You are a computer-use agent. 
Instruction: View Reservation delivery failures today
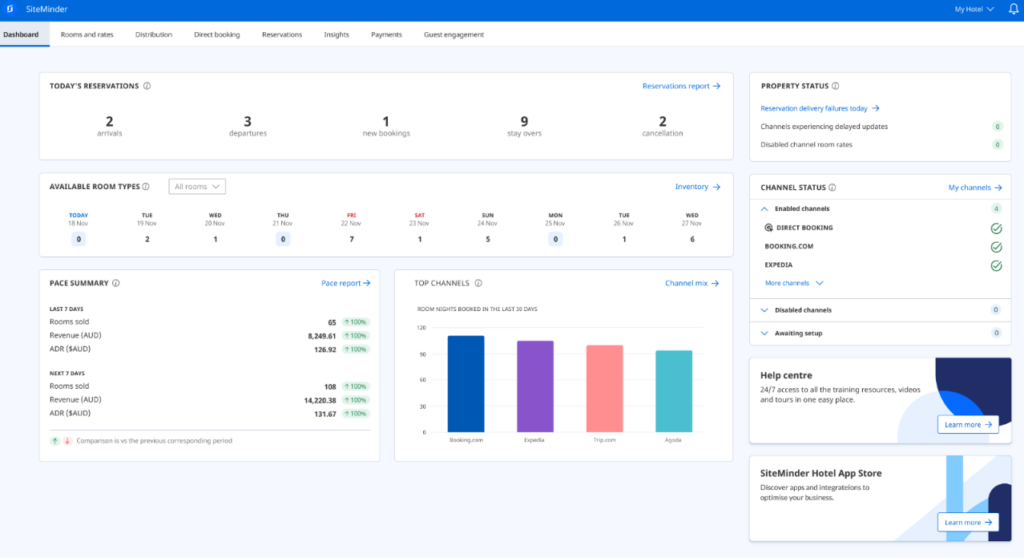[820, 108]
